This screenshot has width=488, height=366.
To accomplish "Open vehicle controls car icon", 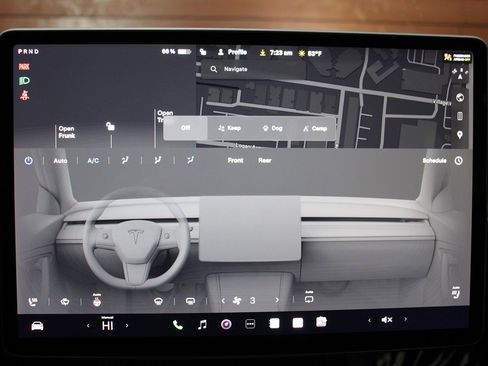I will 37,326.
